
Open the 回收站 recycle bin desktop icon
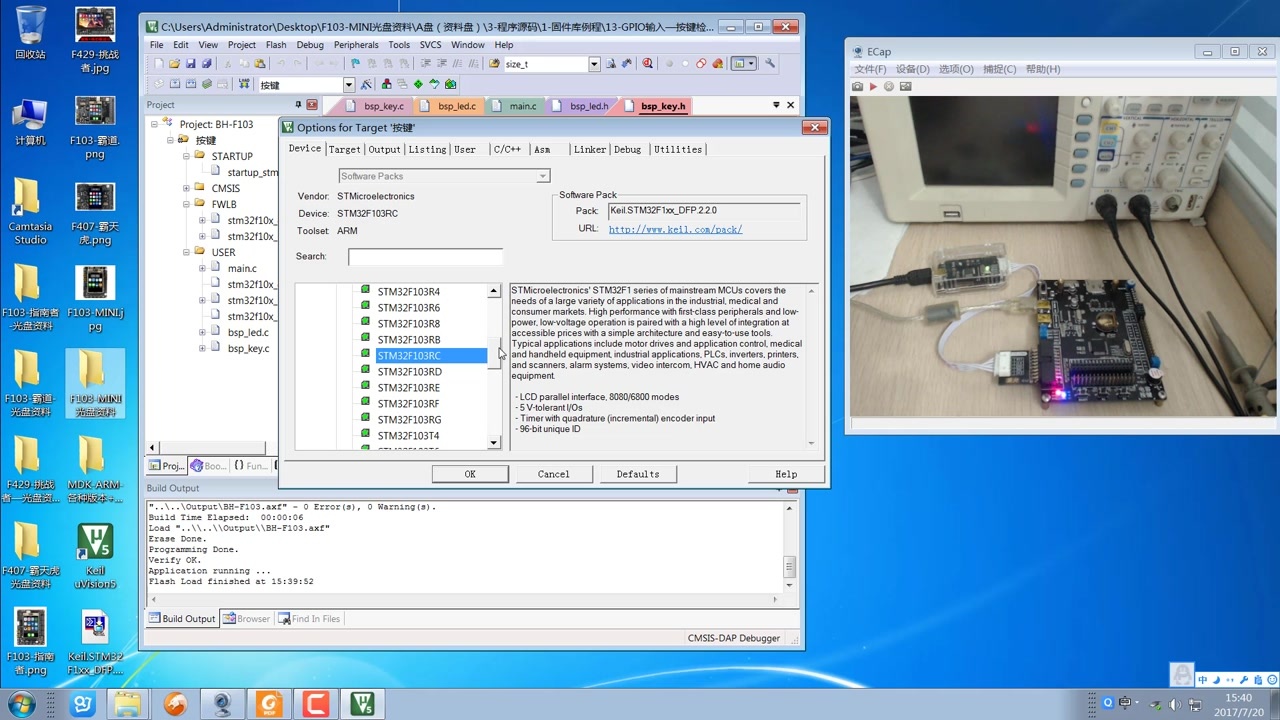(x=30, y=34)
